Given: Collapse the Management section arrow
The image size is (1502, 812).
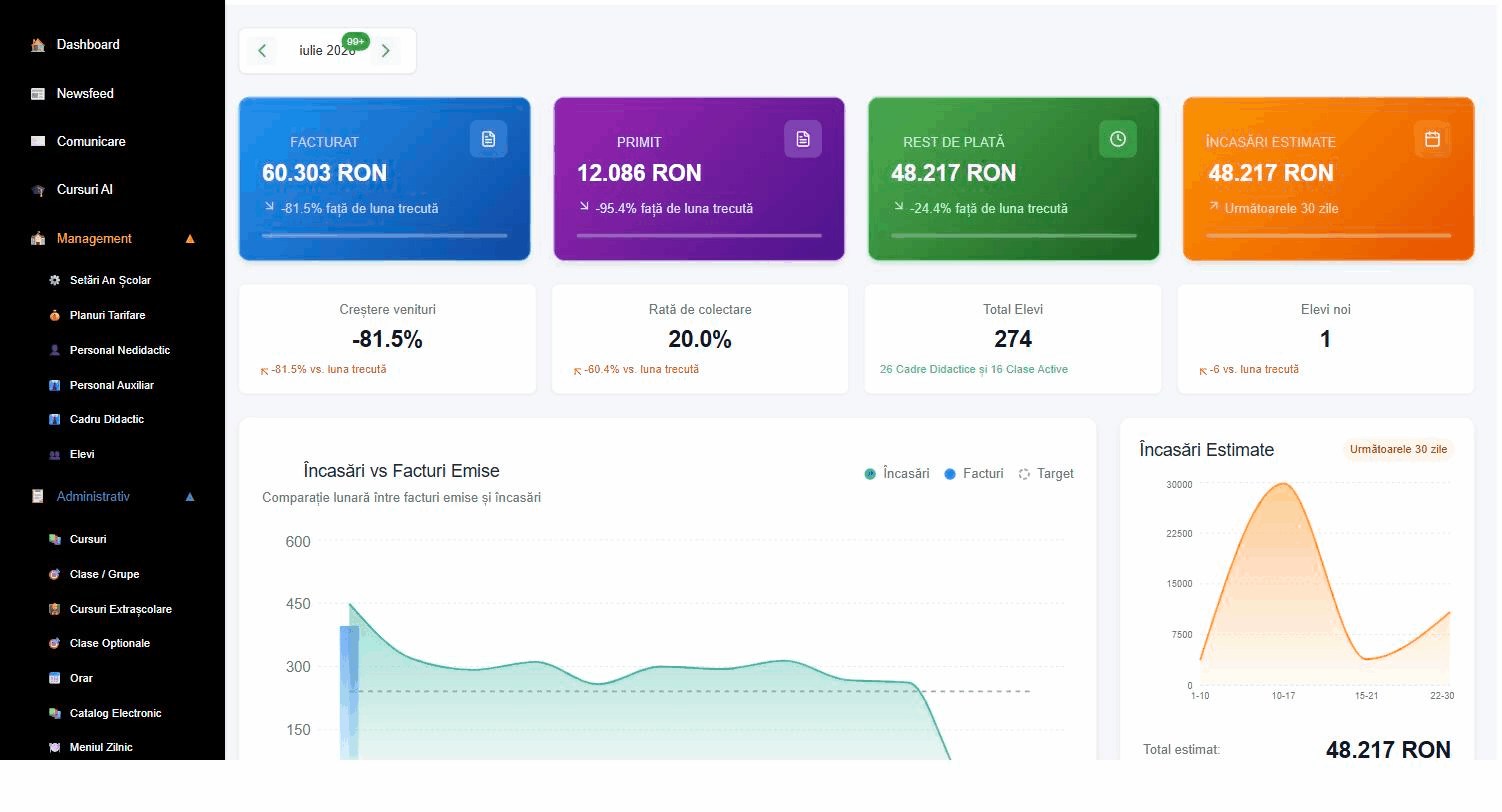Looking at the screenshot, I should [190, 239].
